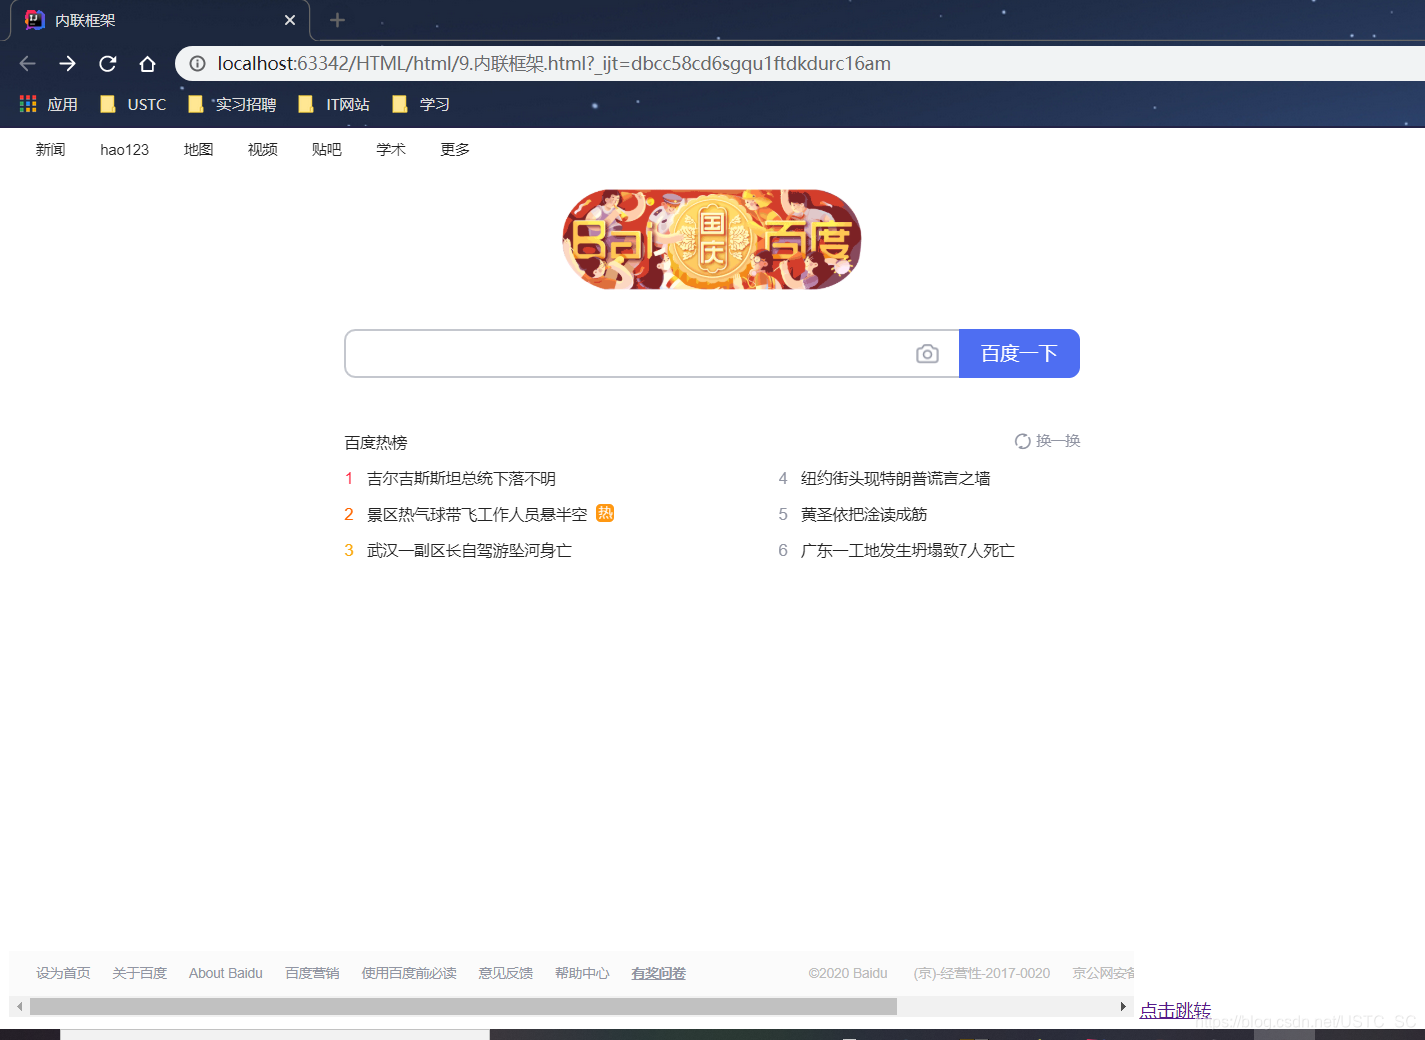Viewport: 1425px width, 1040px height.
Task: Open the 实习招聘 bookmark folder
Action: pos(232,104)
